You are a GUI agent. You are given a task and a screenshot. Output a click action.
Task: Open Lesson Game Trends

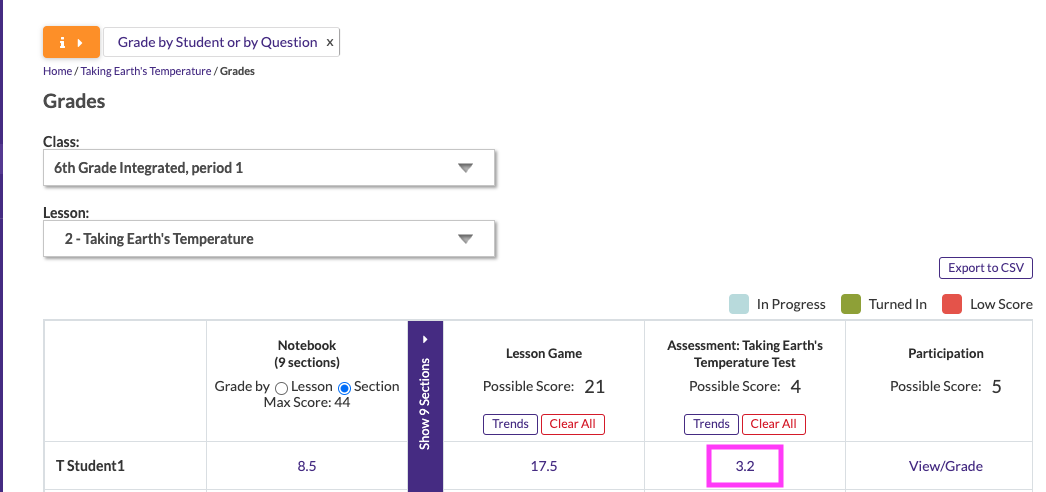pos(510,424)
